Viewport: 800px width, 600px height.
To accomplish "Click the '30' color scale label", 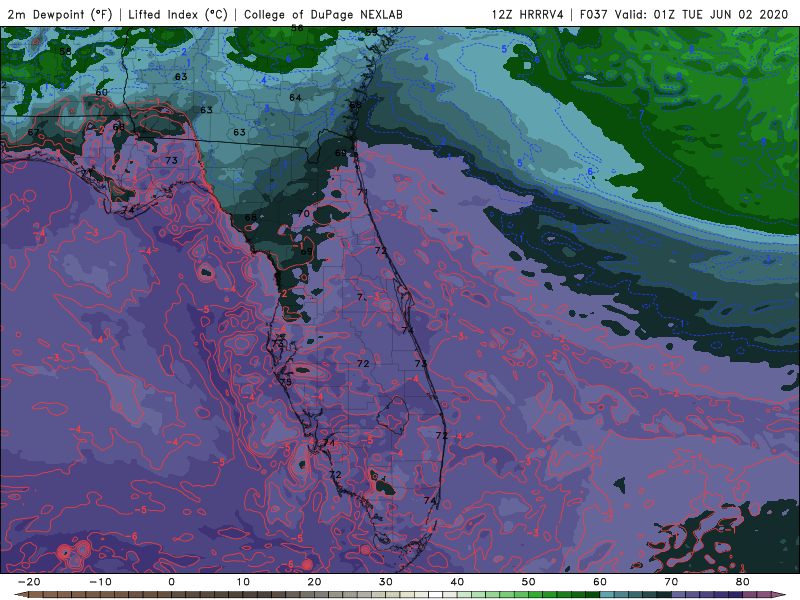I will click(x=386, y=582).
